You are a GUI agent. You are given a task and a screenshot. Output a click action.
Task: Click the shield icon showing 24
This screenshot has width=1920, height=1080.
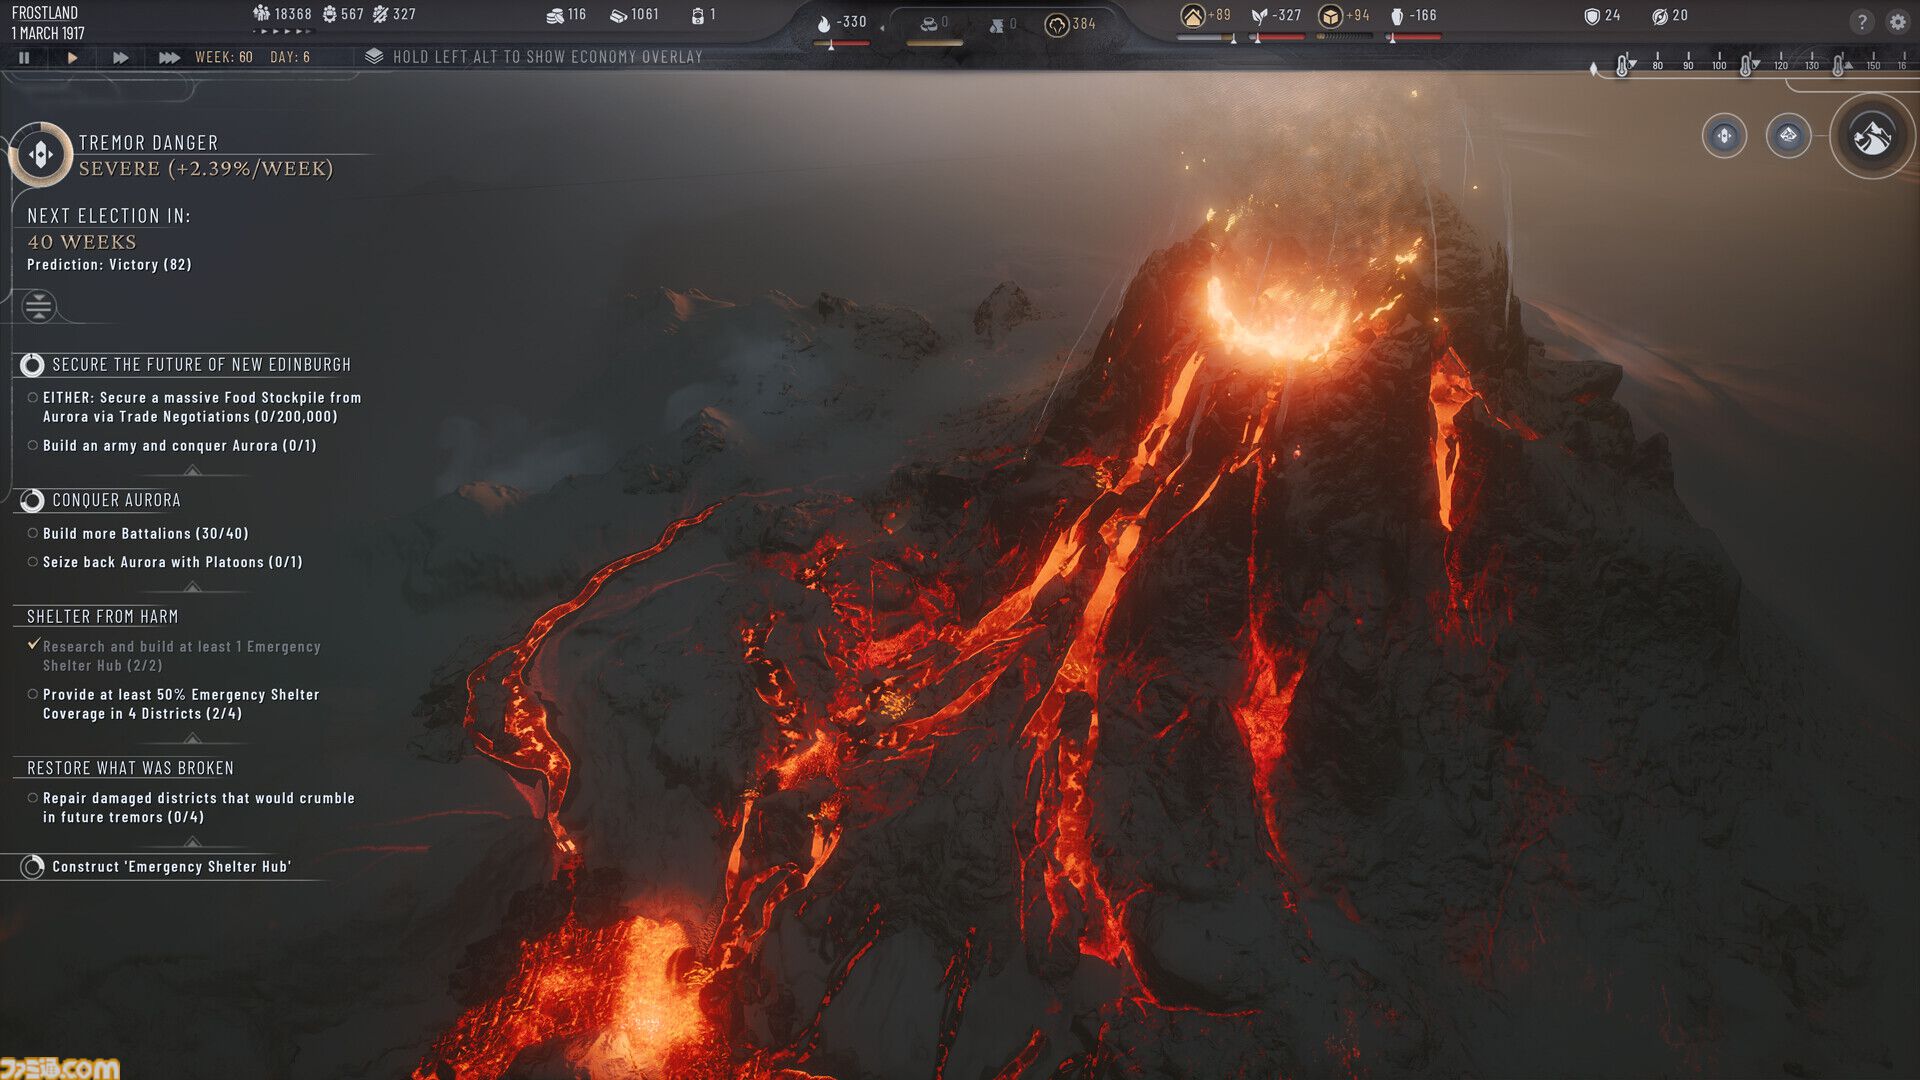pyautogui.click(x=1592, y=16)
